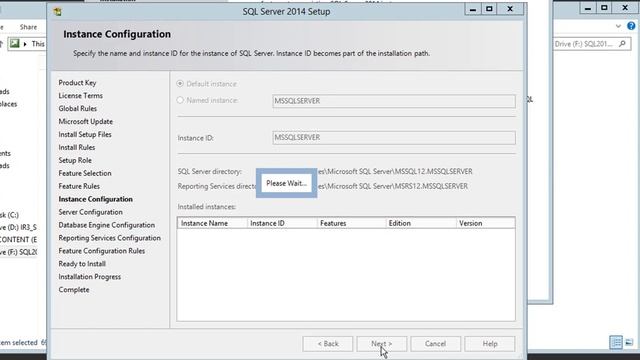Image resolution: width=640 pixels, height=360 pixels.
Task: Minimize the Explorer window behind
Action: click(x=587, y=8)
